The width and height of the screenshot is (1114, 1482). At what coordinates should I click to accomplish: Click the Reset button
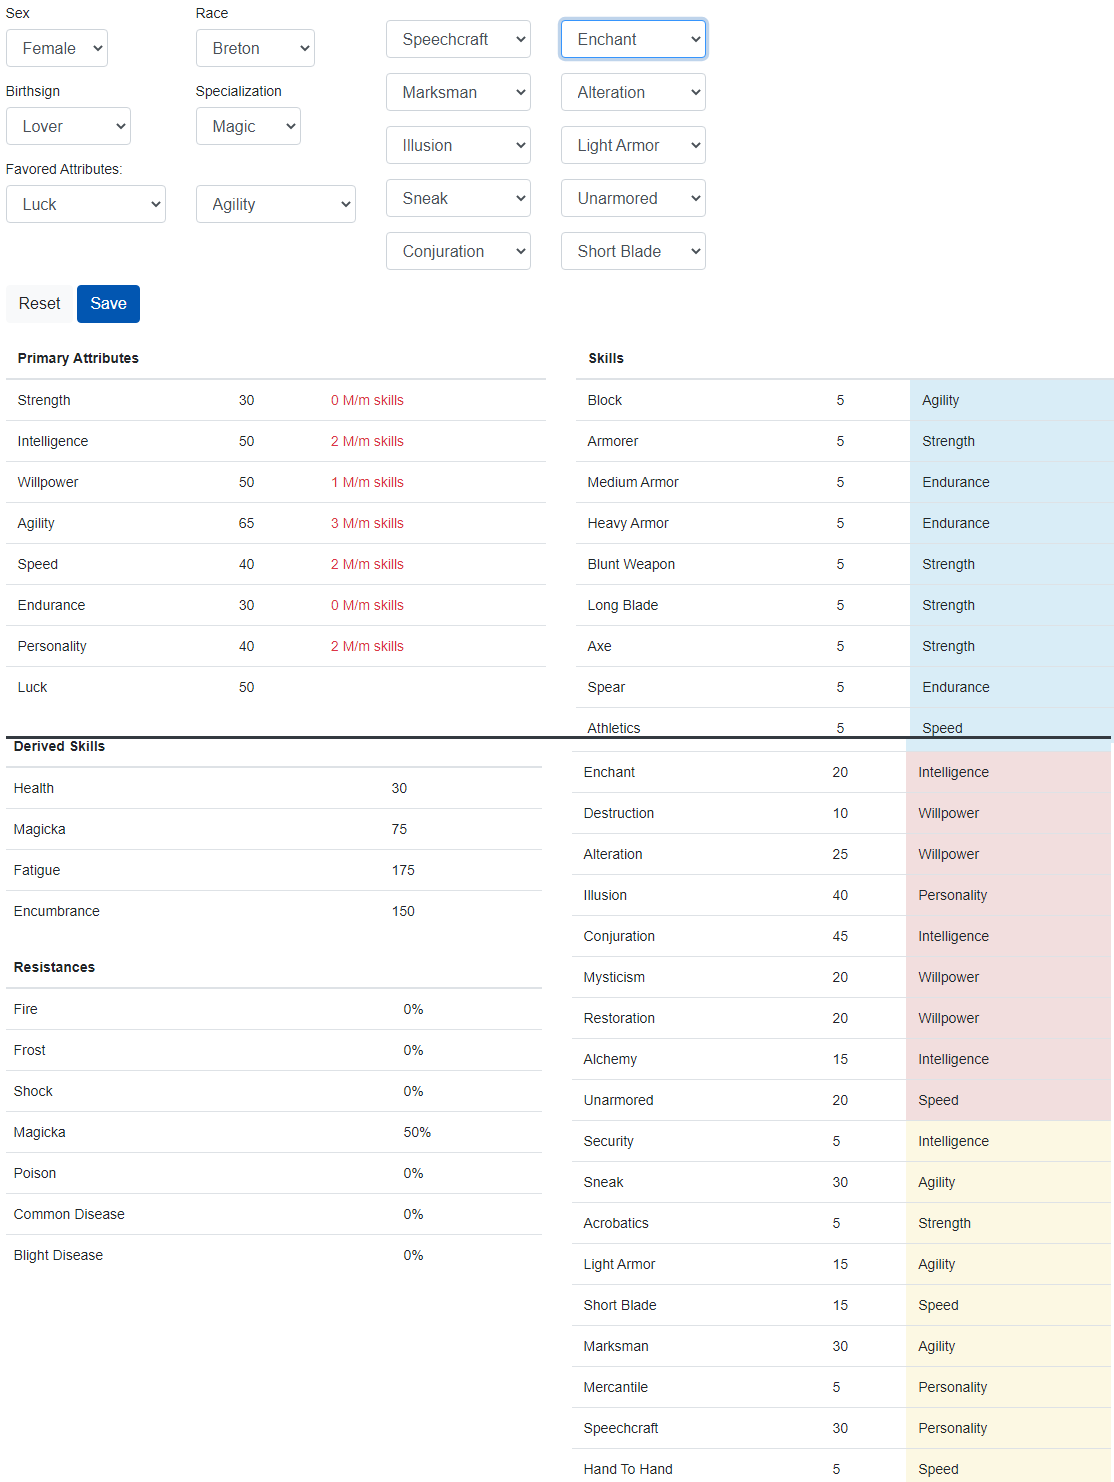click(40, 304)
